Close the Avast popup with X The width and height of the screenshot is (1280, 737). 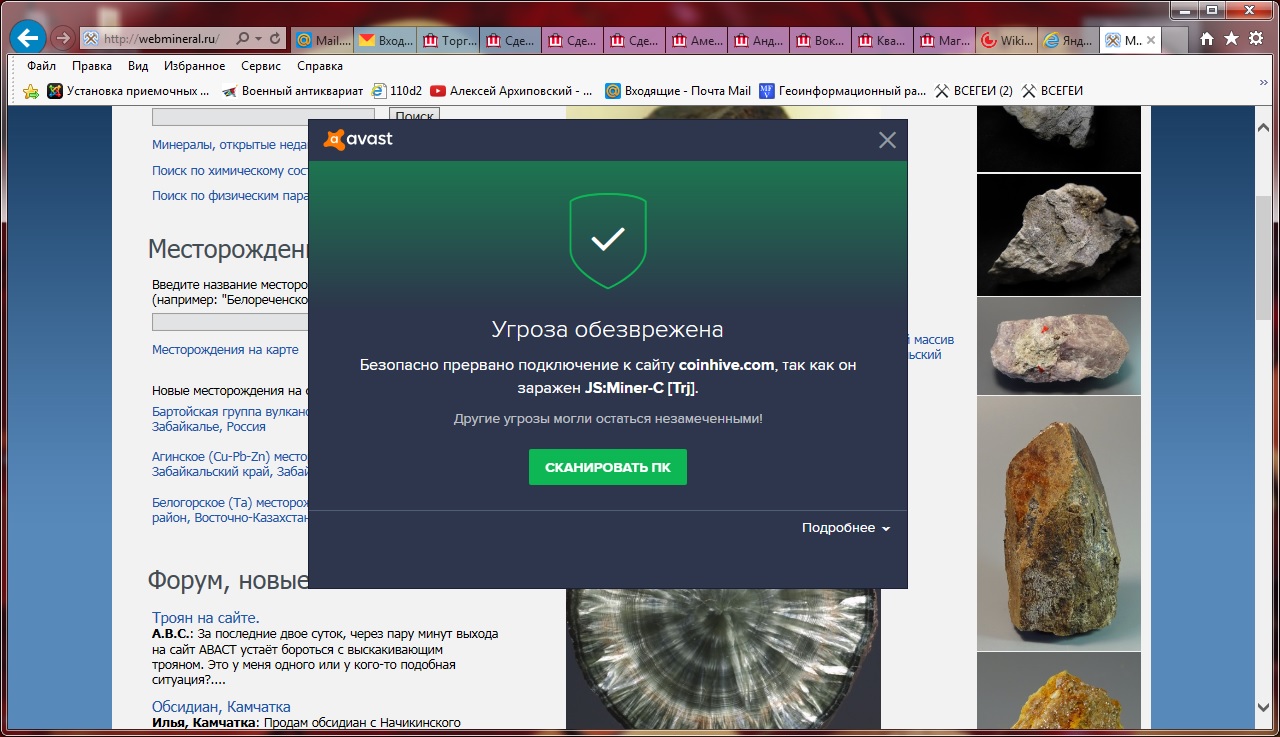pos(887,140)
